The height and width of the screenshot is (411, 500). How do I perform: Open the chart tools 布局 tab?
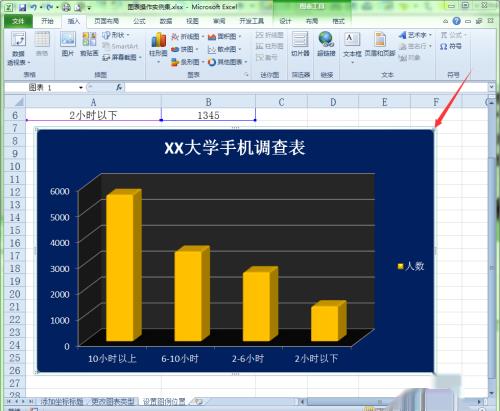312,21
